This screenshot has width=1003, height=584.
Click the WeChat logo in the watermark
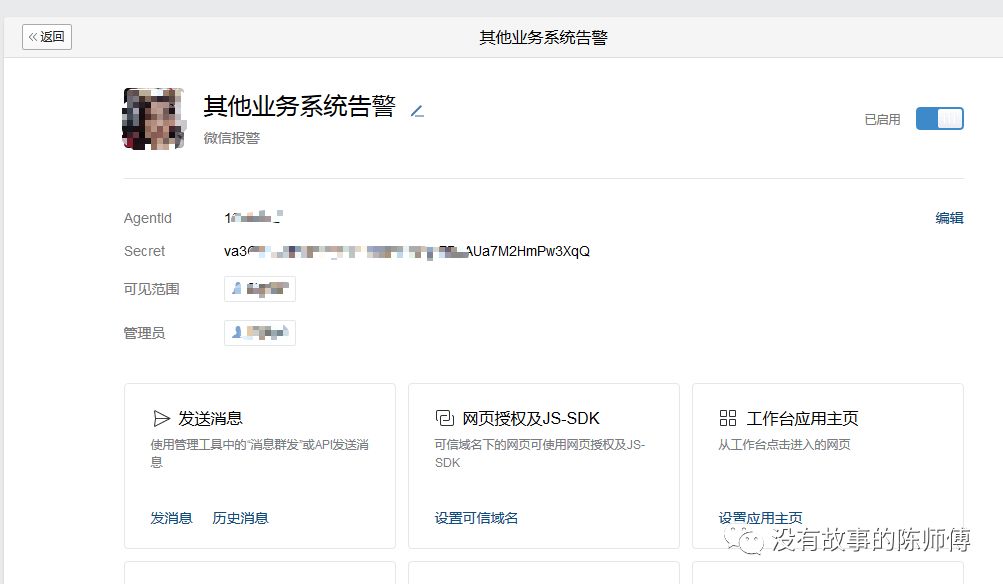click(745, 540)
